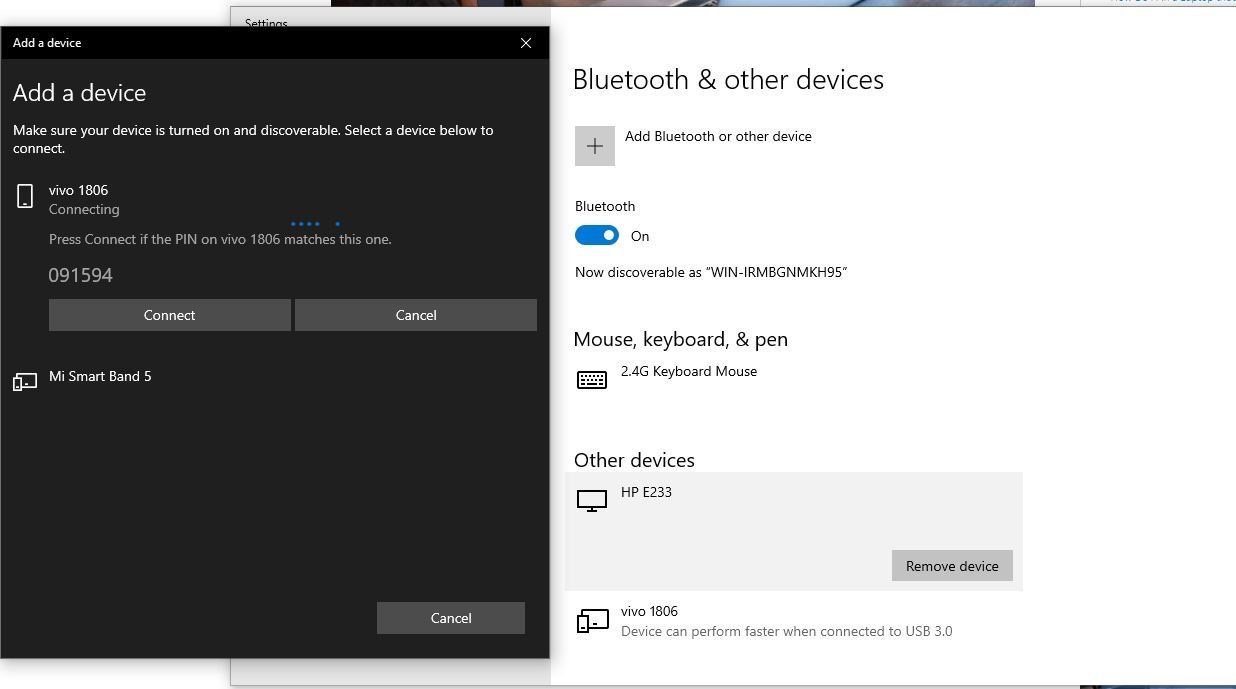The height and width of the screenshot is (689, 1236).
Task: Click the keyboard icon for 2.4G Keyboard Mouse
Action: (591, 379)
